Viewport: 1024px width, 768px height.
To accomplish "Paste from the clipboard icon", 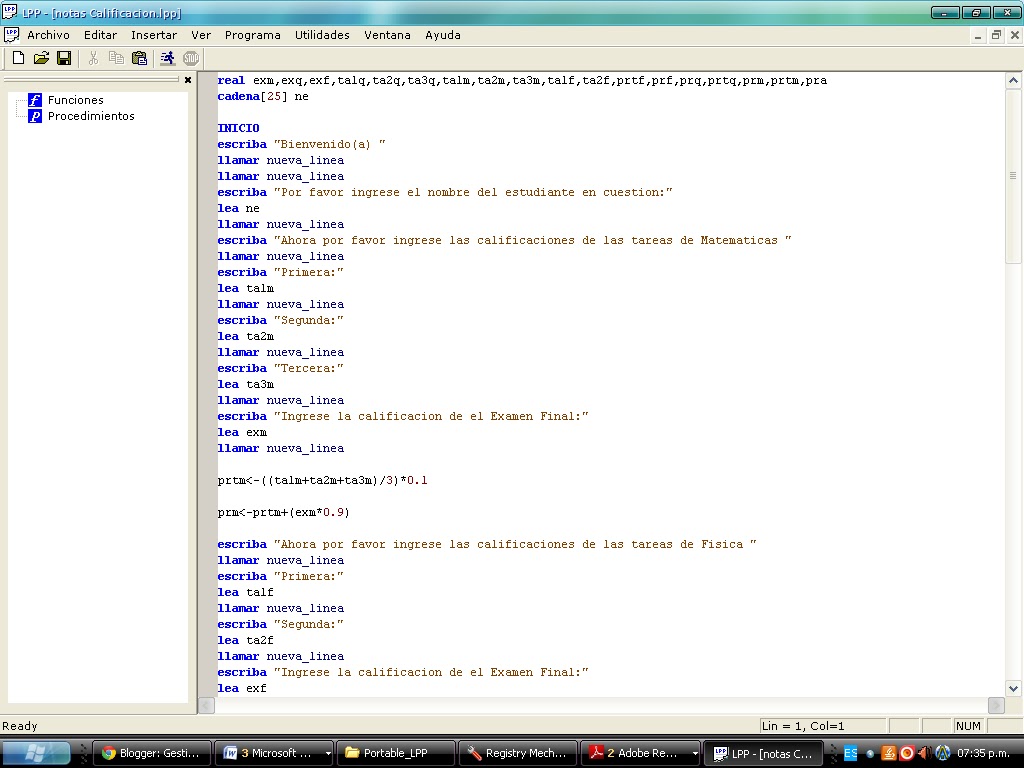I will 140,57.
